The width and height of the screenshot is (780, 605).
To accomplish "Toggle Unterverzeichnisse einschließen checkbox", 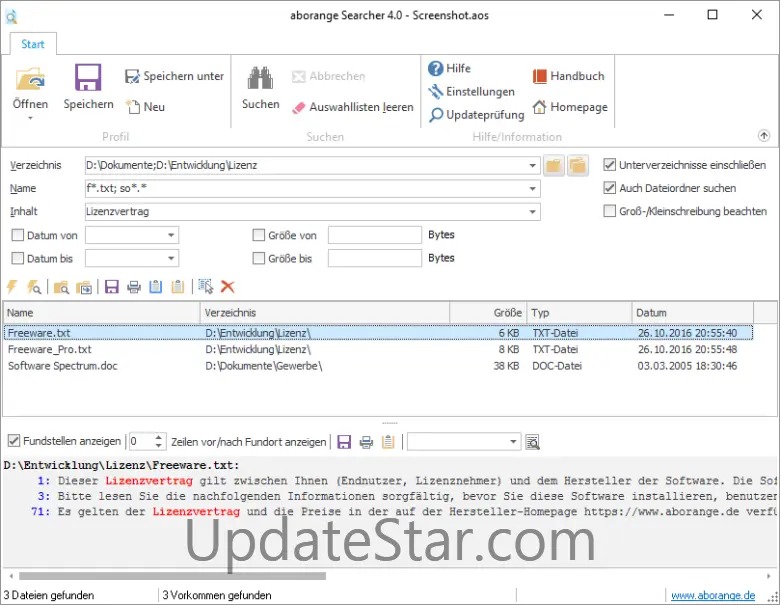I will point(609,165).
